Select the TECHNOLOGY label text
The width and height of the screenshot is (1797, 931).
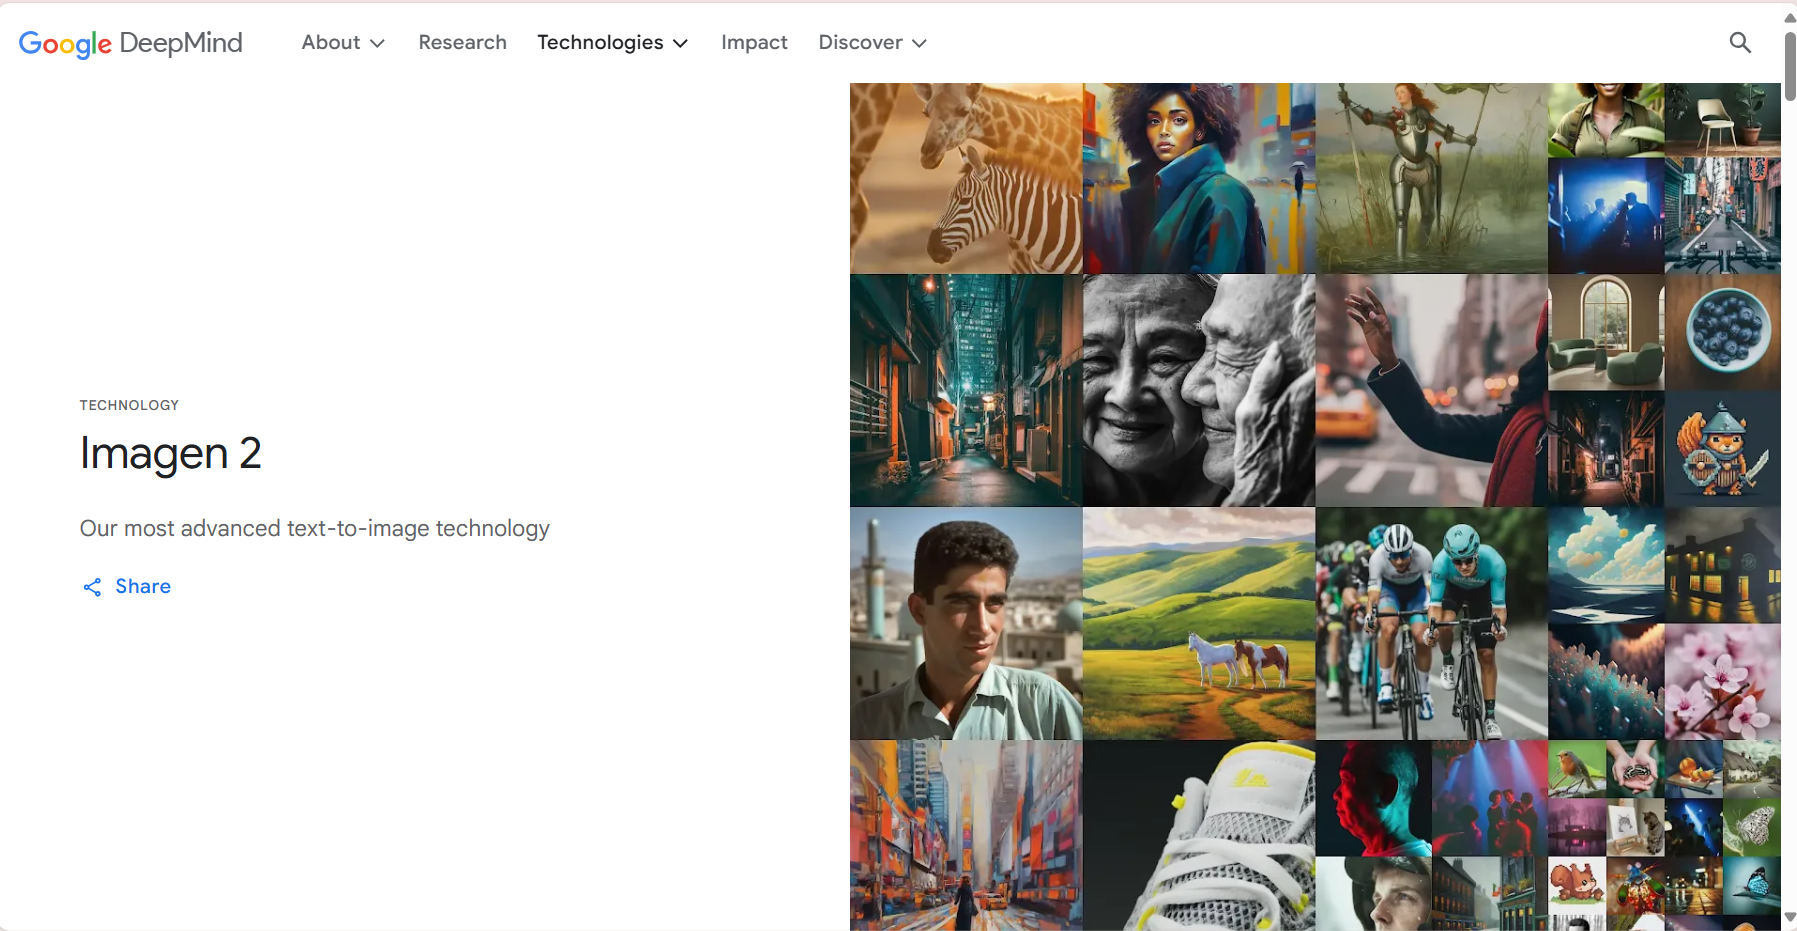(x=129, y=405)
